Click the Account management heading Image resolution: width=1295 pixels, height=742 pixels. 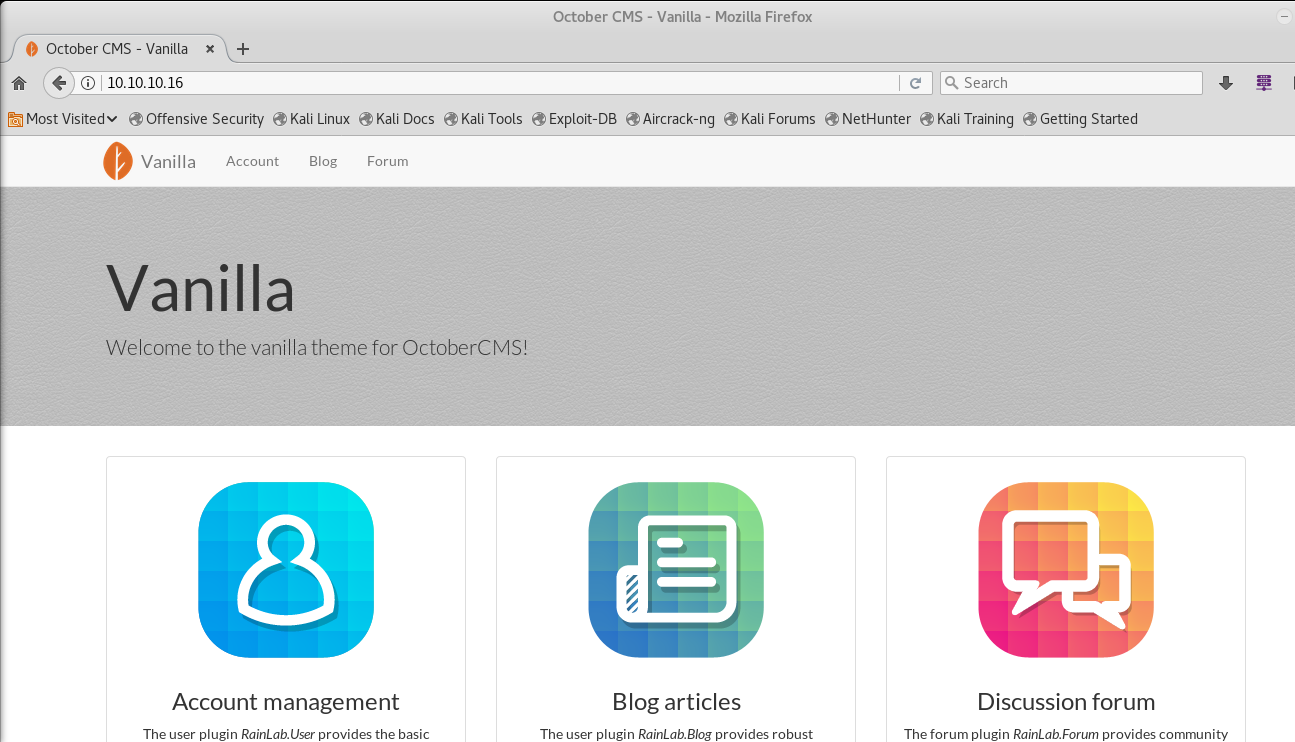[286, 701]
